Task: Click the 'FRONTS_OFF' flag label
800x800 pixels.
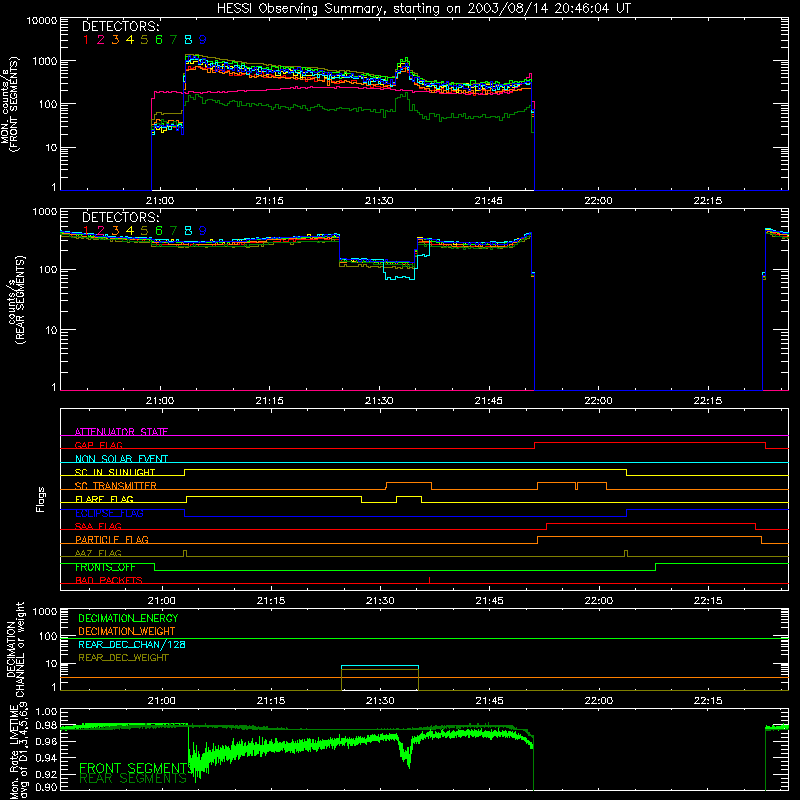Action: tap(105, 567)
